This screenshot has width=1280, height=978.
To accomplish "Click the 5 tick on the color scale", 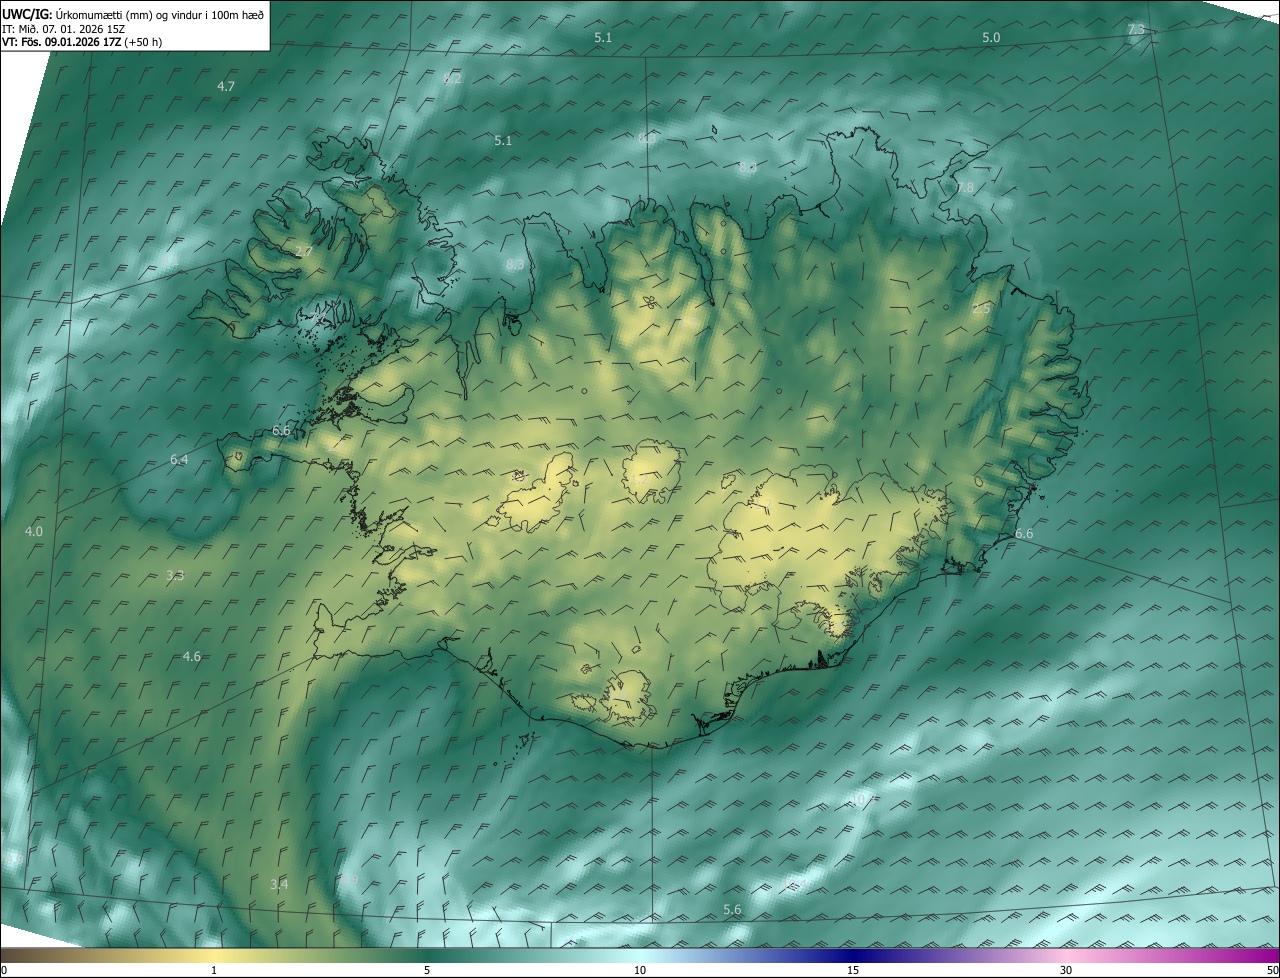I will pyautogui.click(x=427, y=971).
